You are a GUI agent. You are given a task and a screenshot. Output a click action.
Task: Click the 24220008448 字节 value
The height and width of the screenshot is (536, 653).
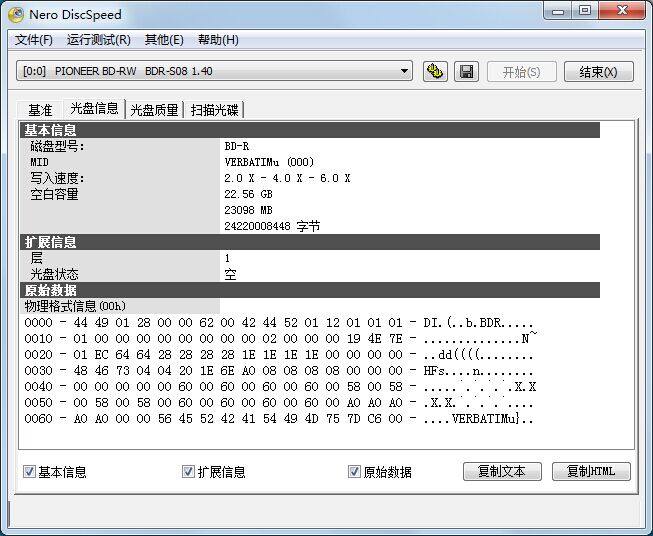pos(272,226)
